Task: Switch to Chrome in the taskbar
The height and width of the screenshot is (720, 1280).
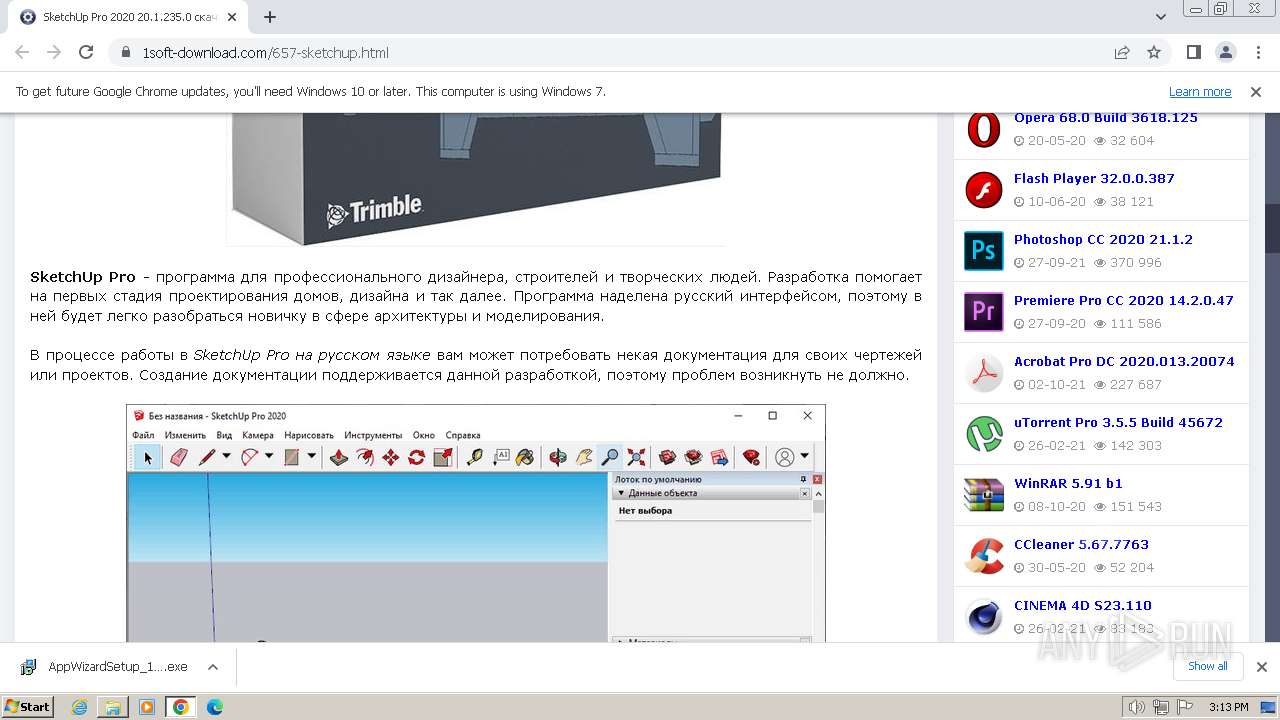Action: pyautogui.click(x=181, y=707)
